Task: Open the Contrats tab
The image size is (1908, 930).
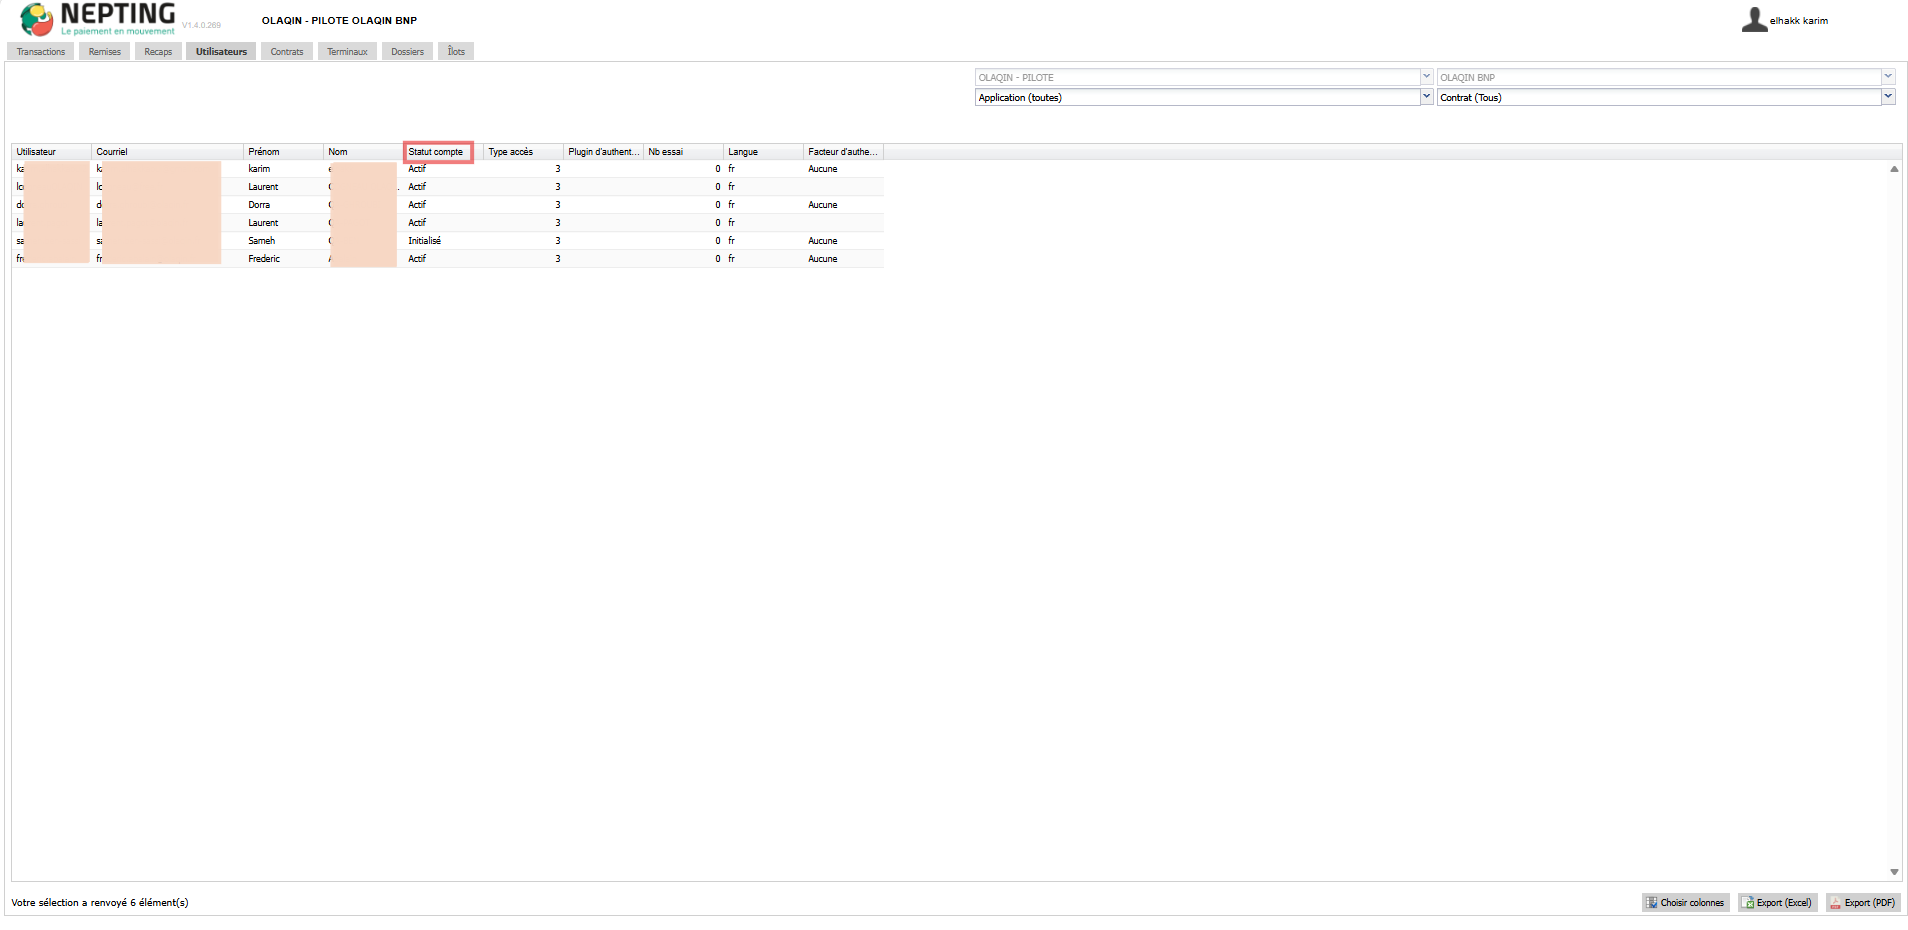Action: [287, 52]
